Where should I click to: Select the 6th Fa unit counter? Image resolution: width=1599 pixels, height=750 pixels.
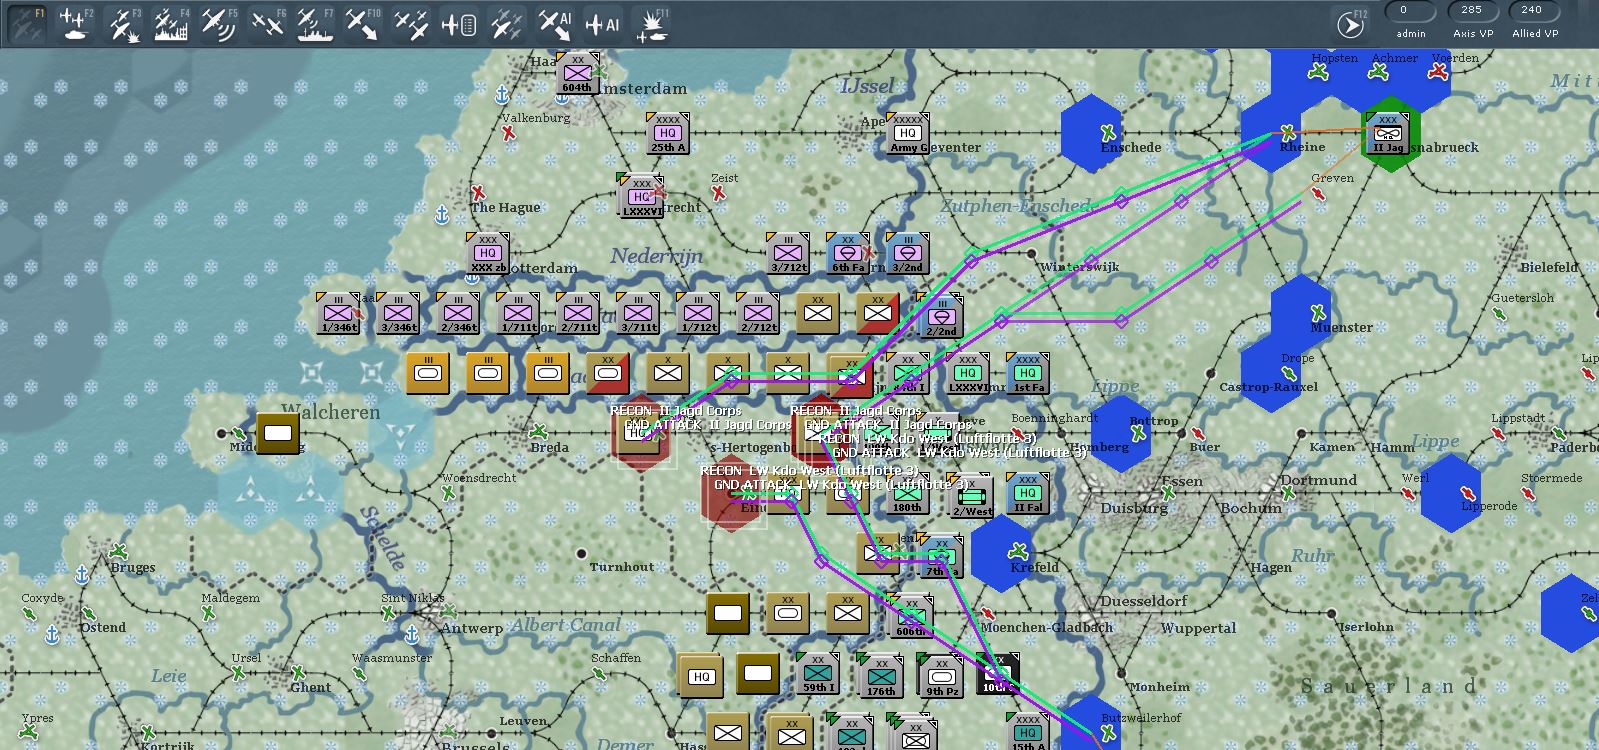847,253
